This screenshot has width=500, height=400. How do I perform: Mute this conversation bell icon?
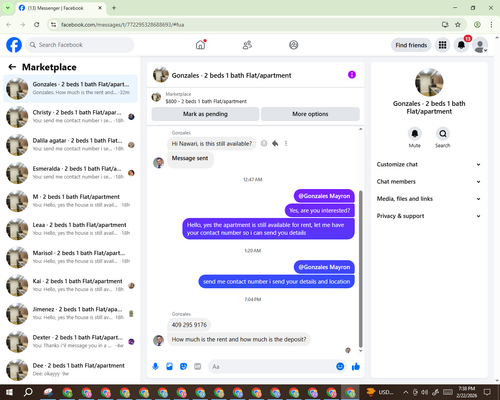pyautogui.click(x=415, y=134)
